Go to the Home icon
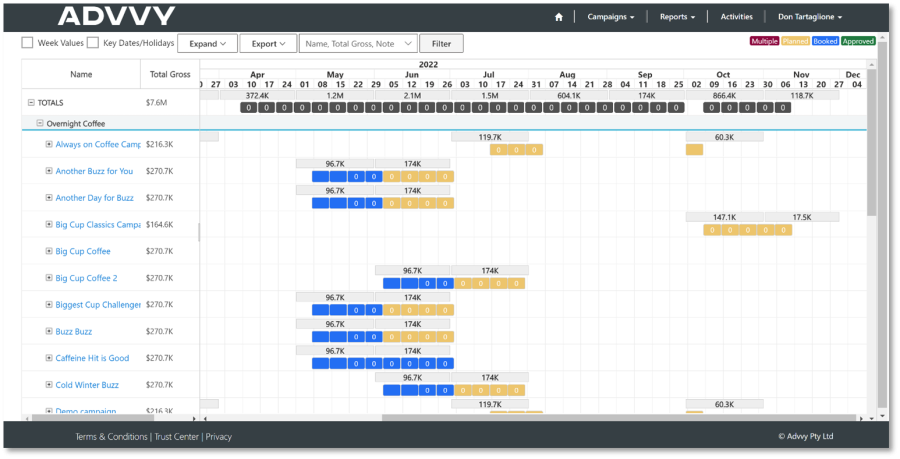900x459 pixels. [559, 17]
